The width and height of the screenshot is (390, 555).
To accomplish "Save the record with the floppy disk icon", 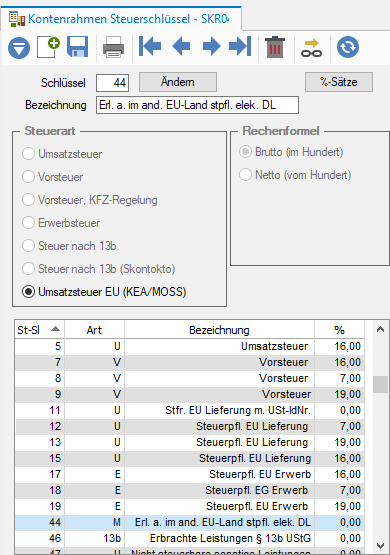I will tap(78, 47).
